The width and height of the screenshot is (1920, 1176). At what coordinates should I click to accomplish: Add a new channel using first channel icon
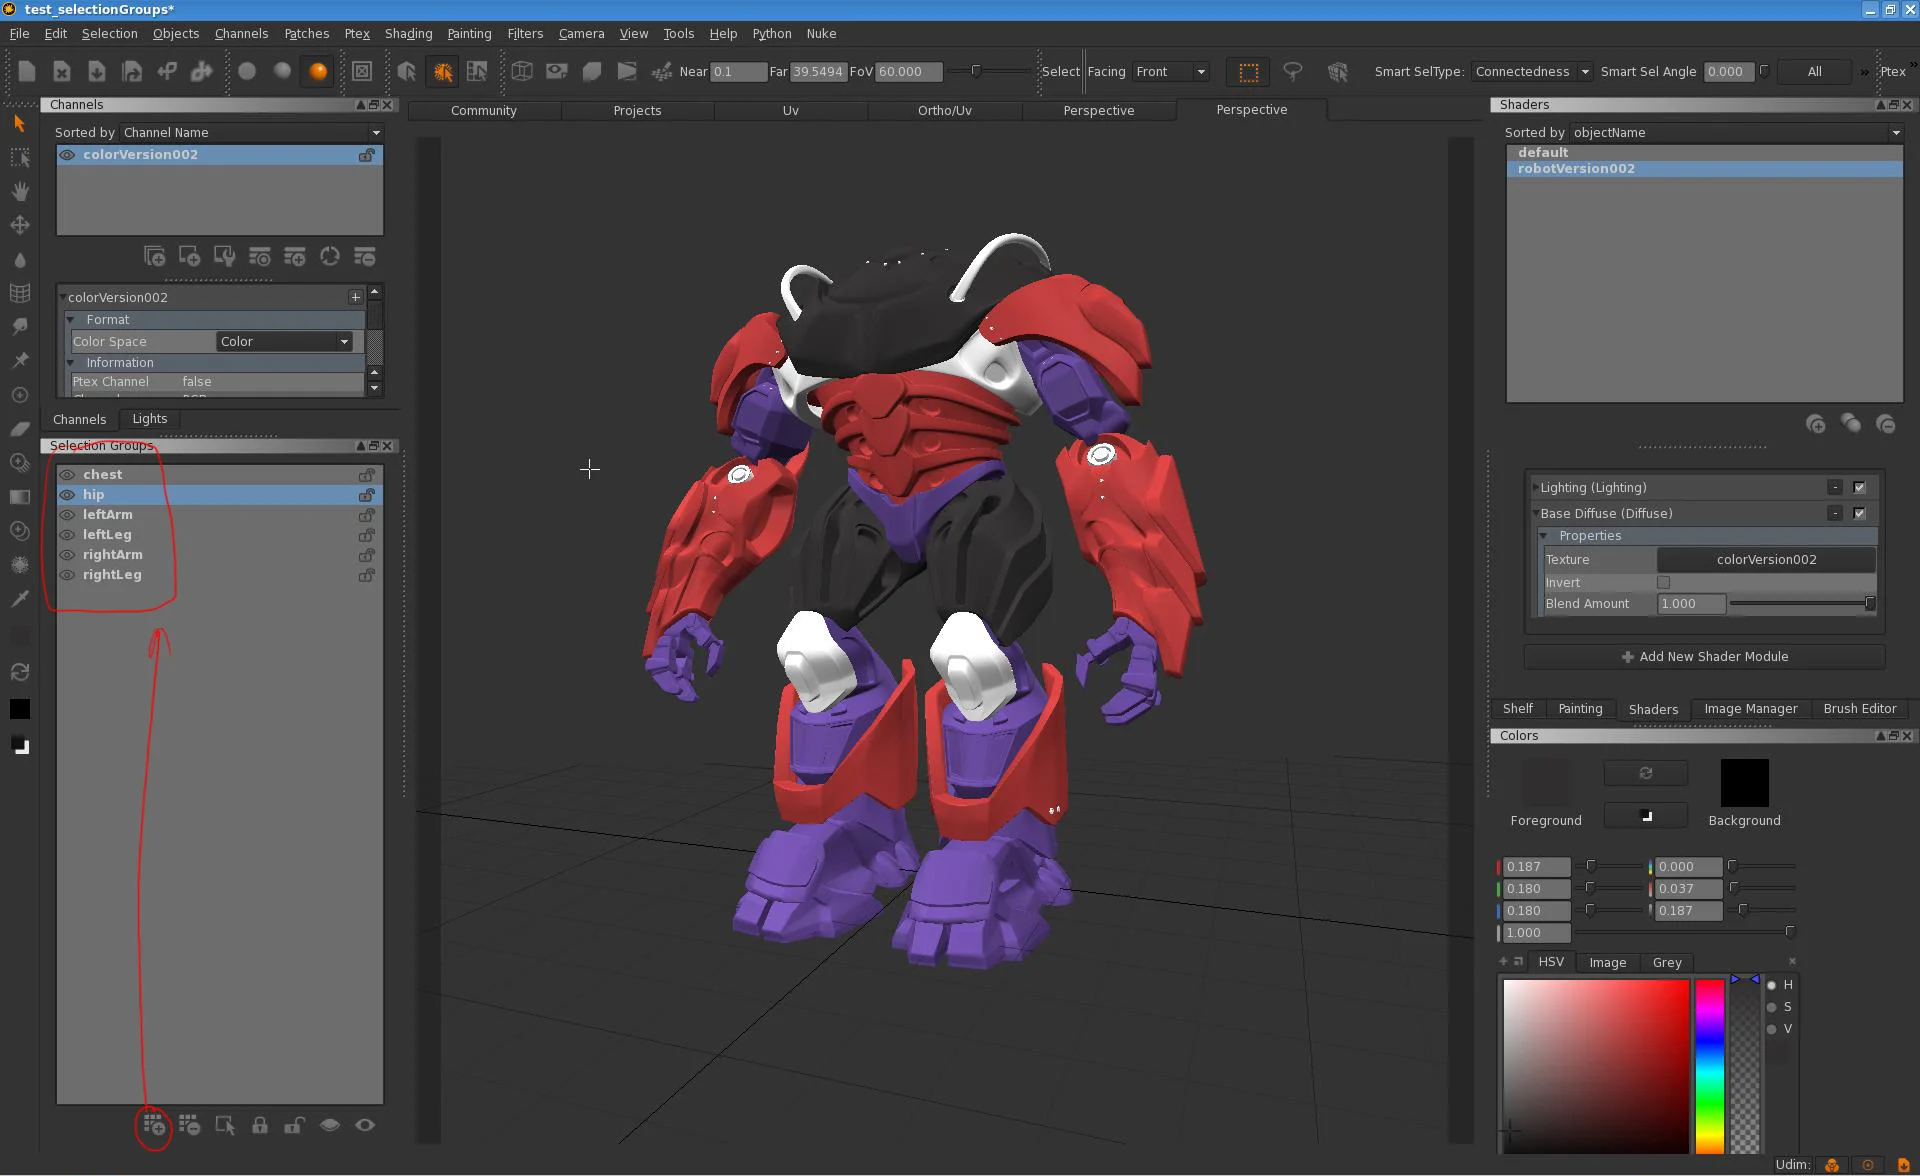pos(154,257)
